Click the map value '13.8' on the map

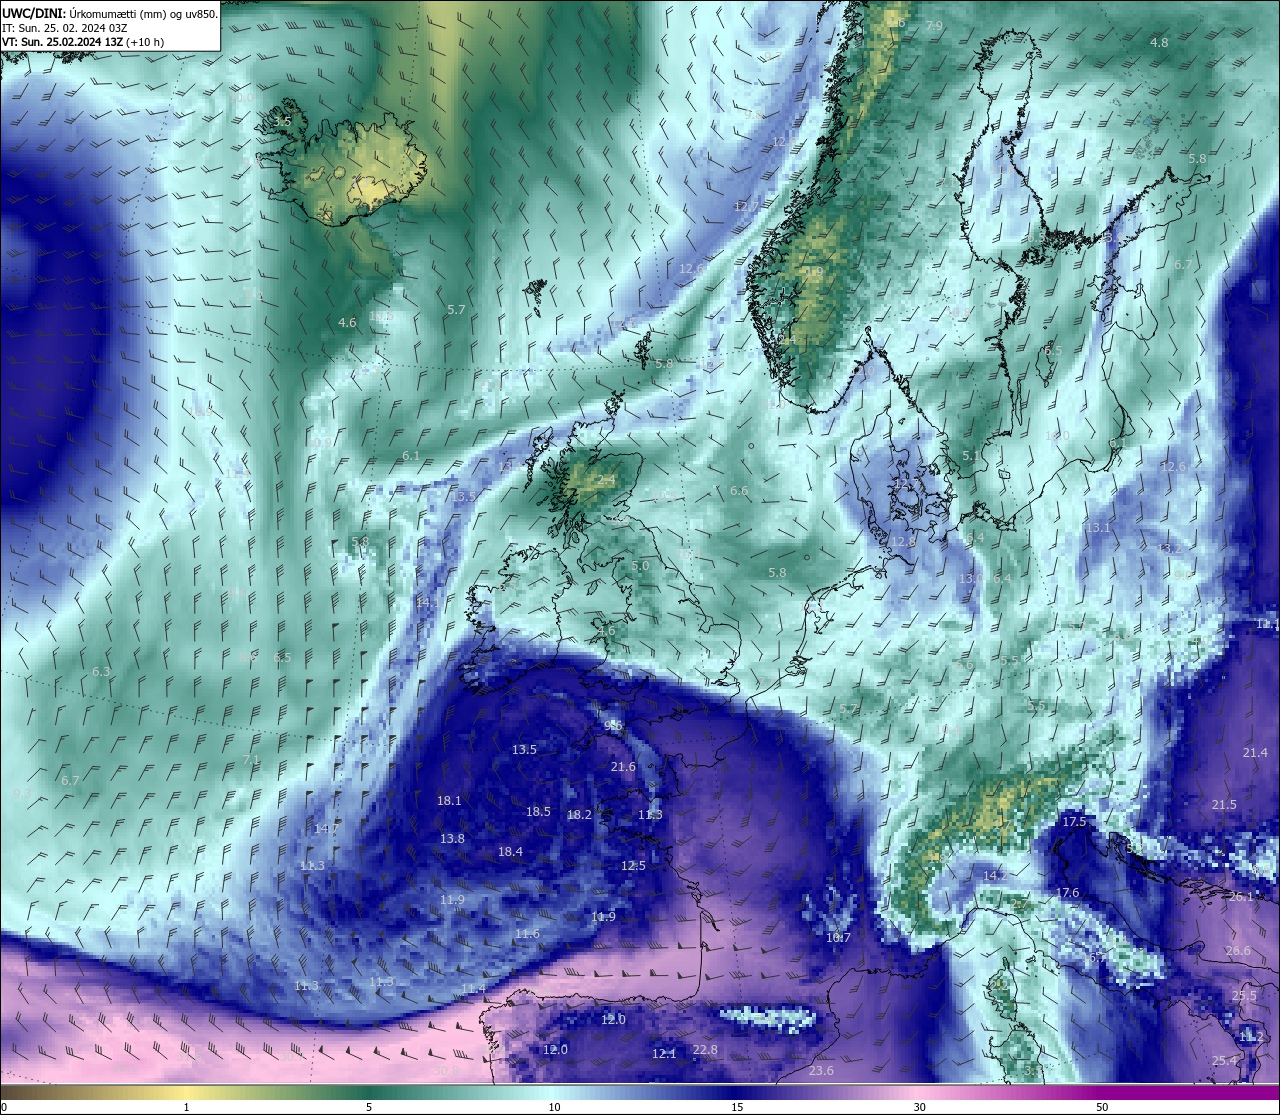click(x=452, y=839)
